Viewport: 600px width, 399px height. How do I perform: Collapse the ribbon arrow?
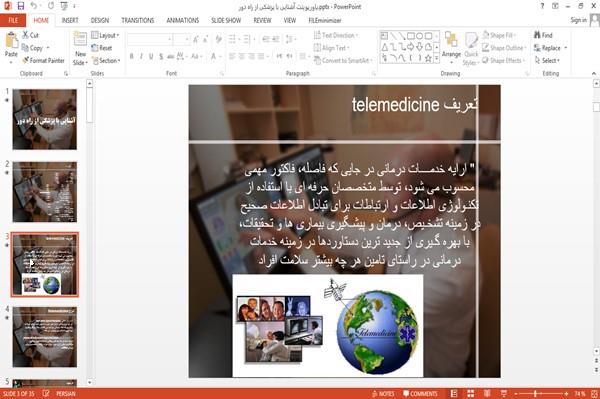(593, 73)
